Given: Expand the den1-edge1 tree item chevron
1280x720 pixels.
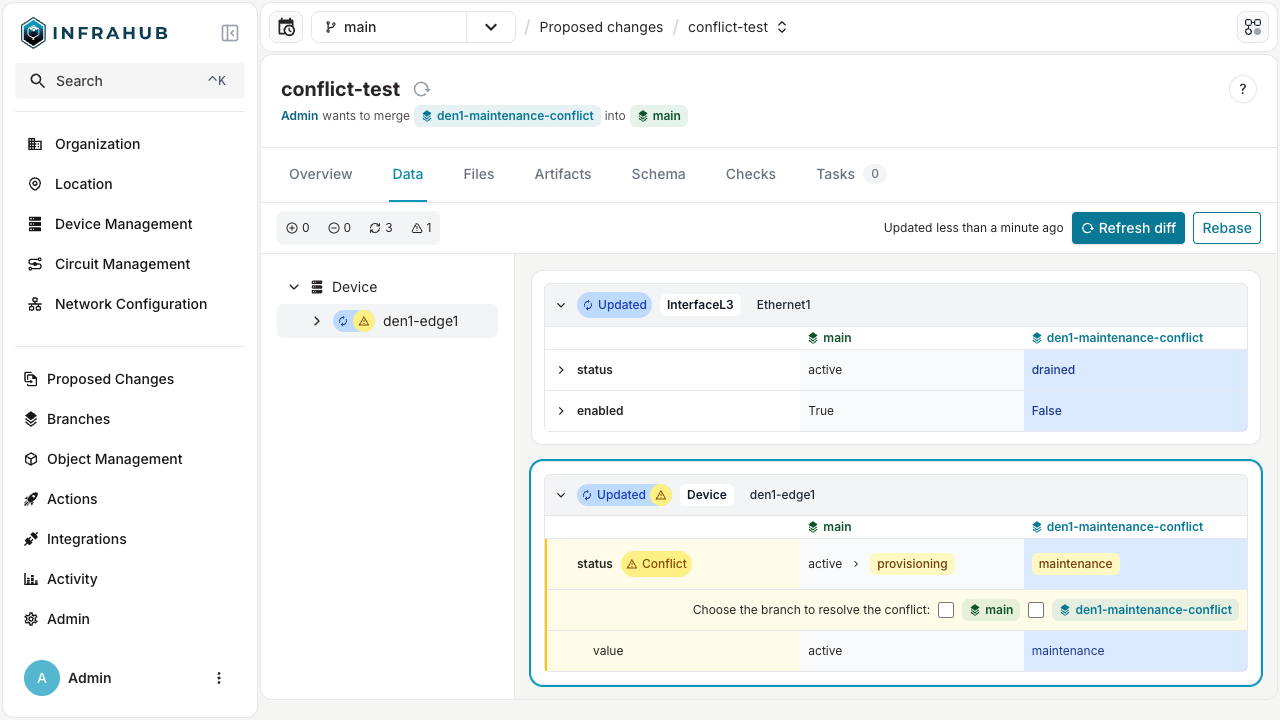Looking at the screenshot, I should [317, 321].
